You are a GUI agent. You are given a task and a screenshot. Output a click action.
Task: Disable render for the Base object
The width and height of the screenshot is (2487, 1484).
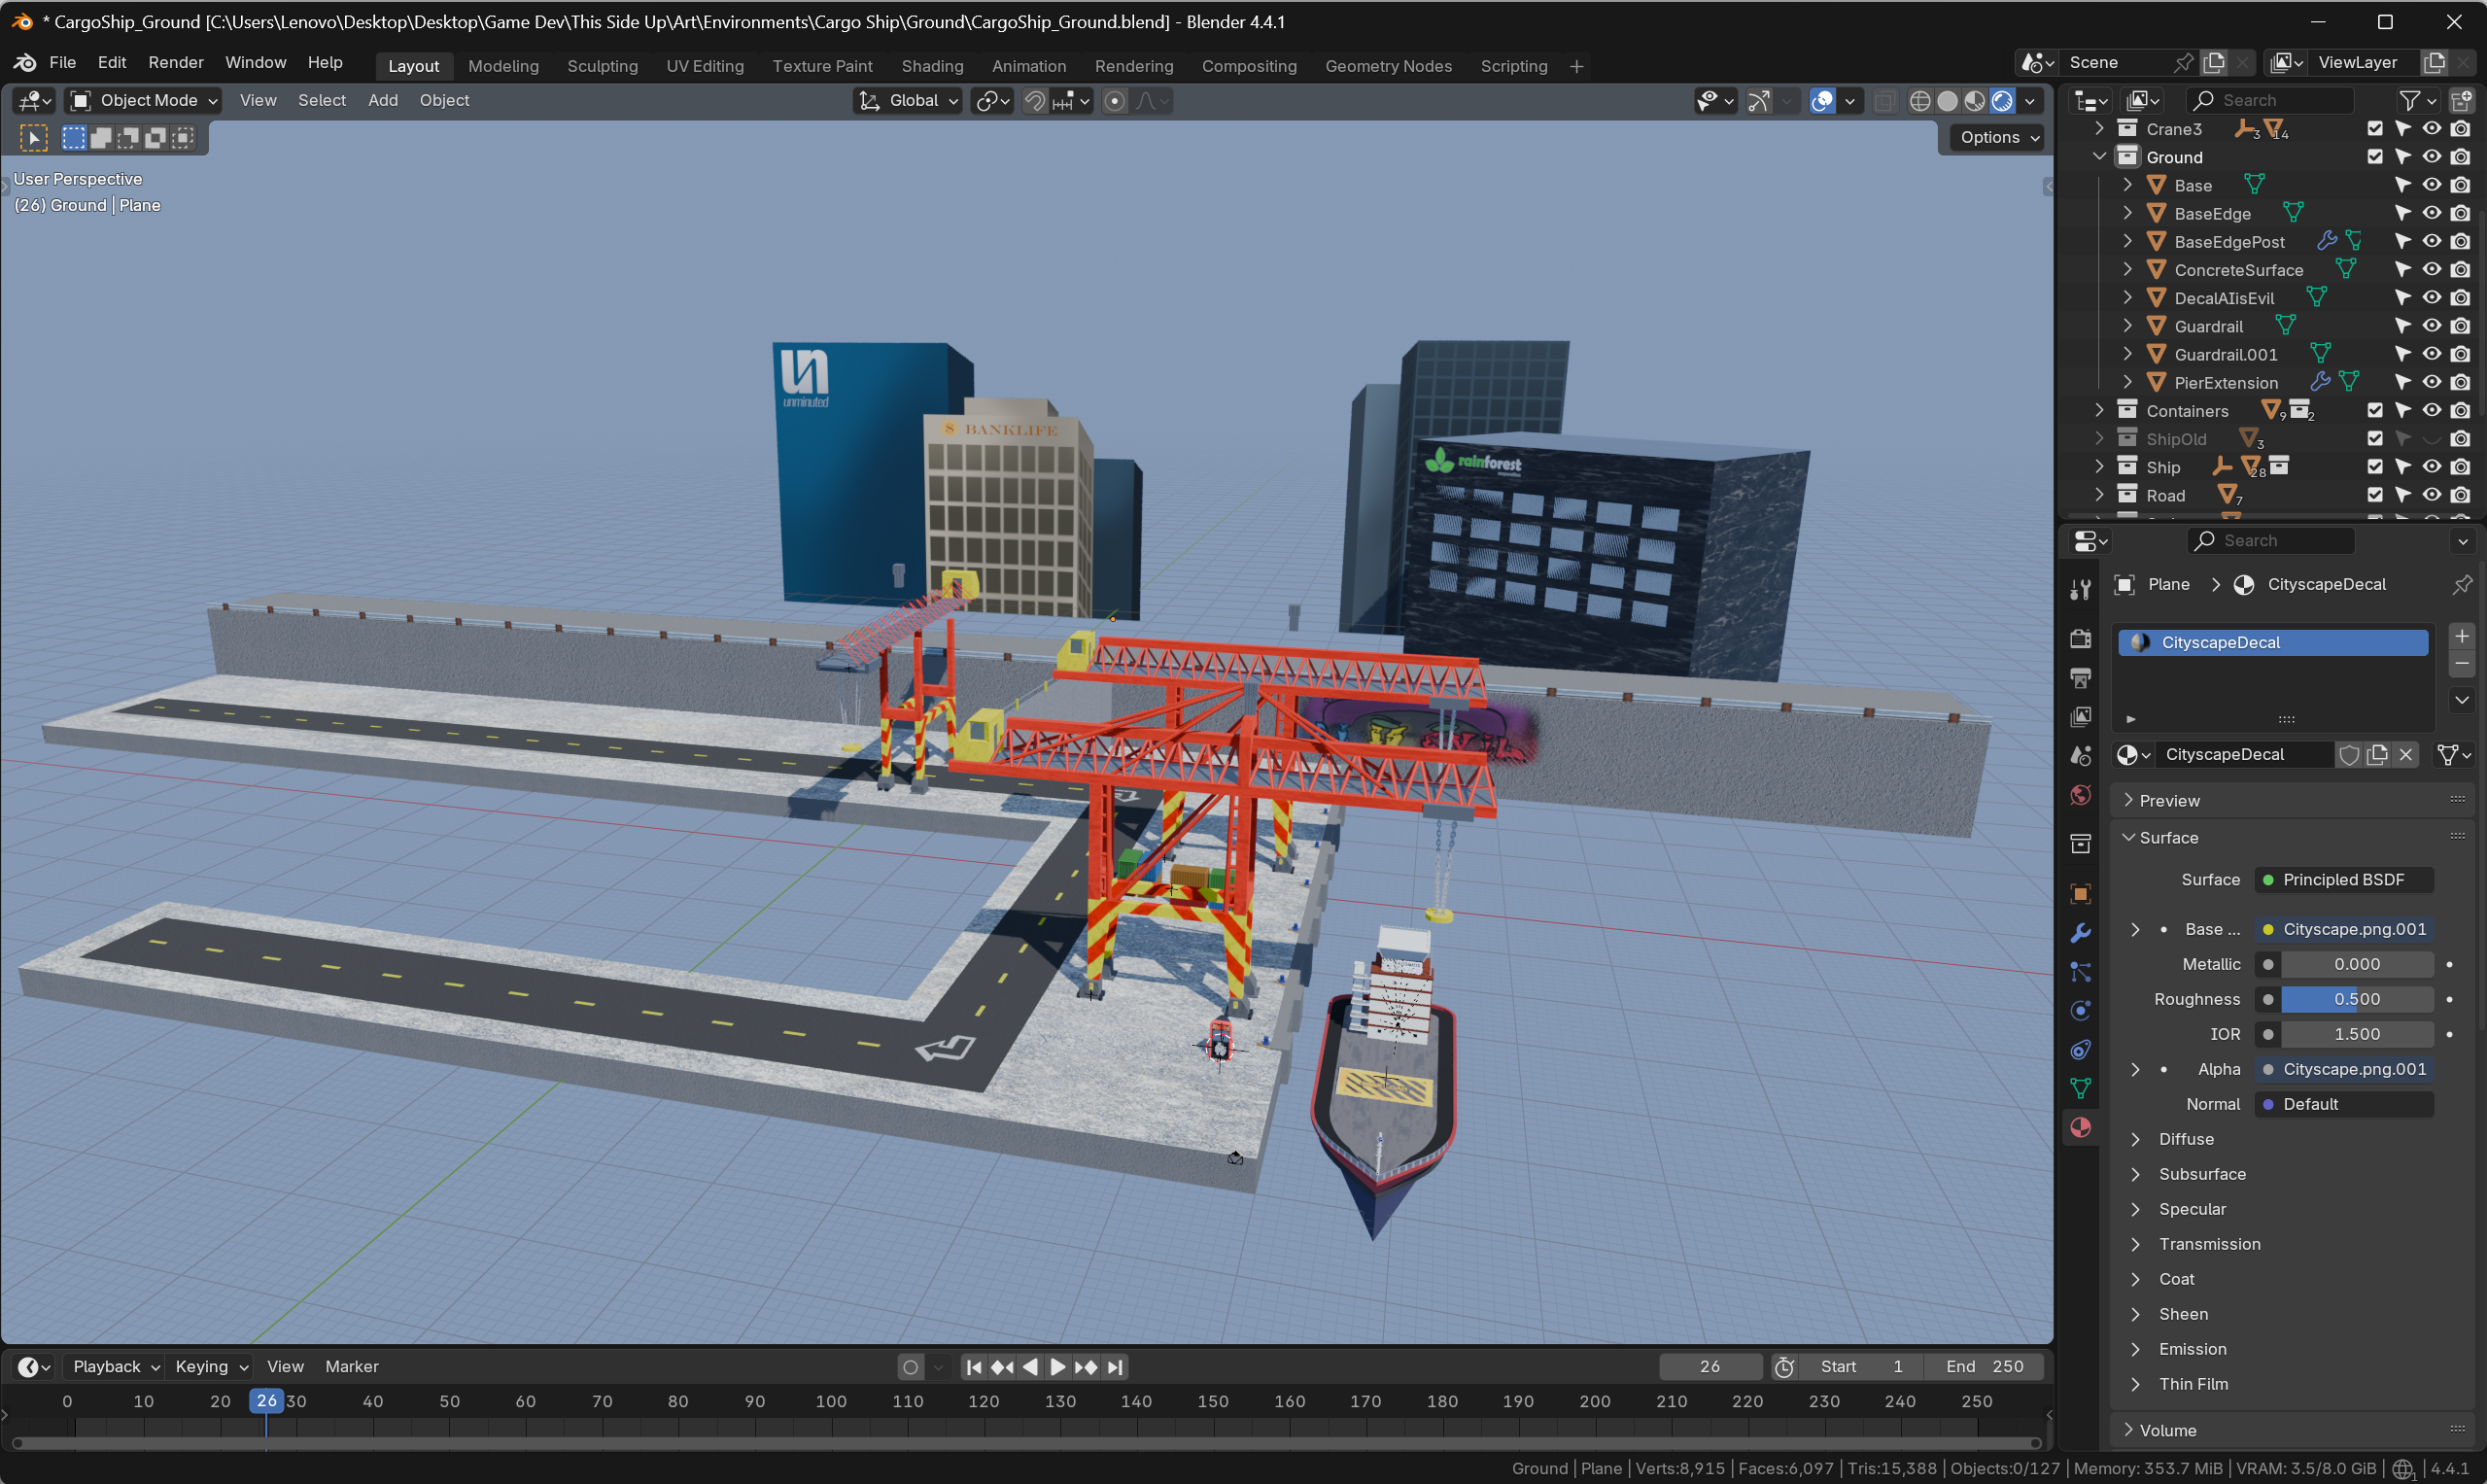point(2460,185)
